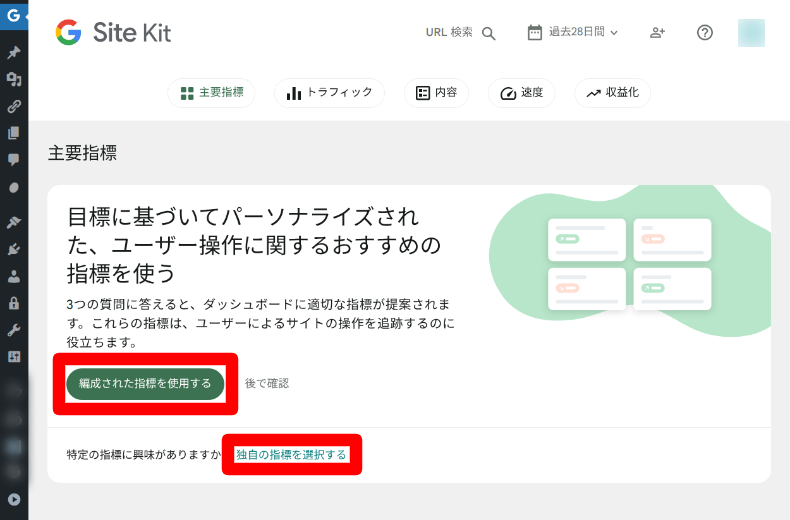This screenshot has width=790, height=520.
Task: Switch to the 速度 tab
Action: pos(521,93)
